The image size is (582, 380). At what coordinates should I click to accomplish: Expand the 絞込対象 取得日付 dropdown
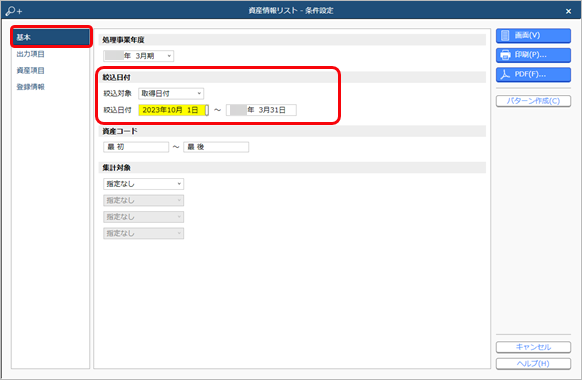pyautogui.click(x=171, y=94)
